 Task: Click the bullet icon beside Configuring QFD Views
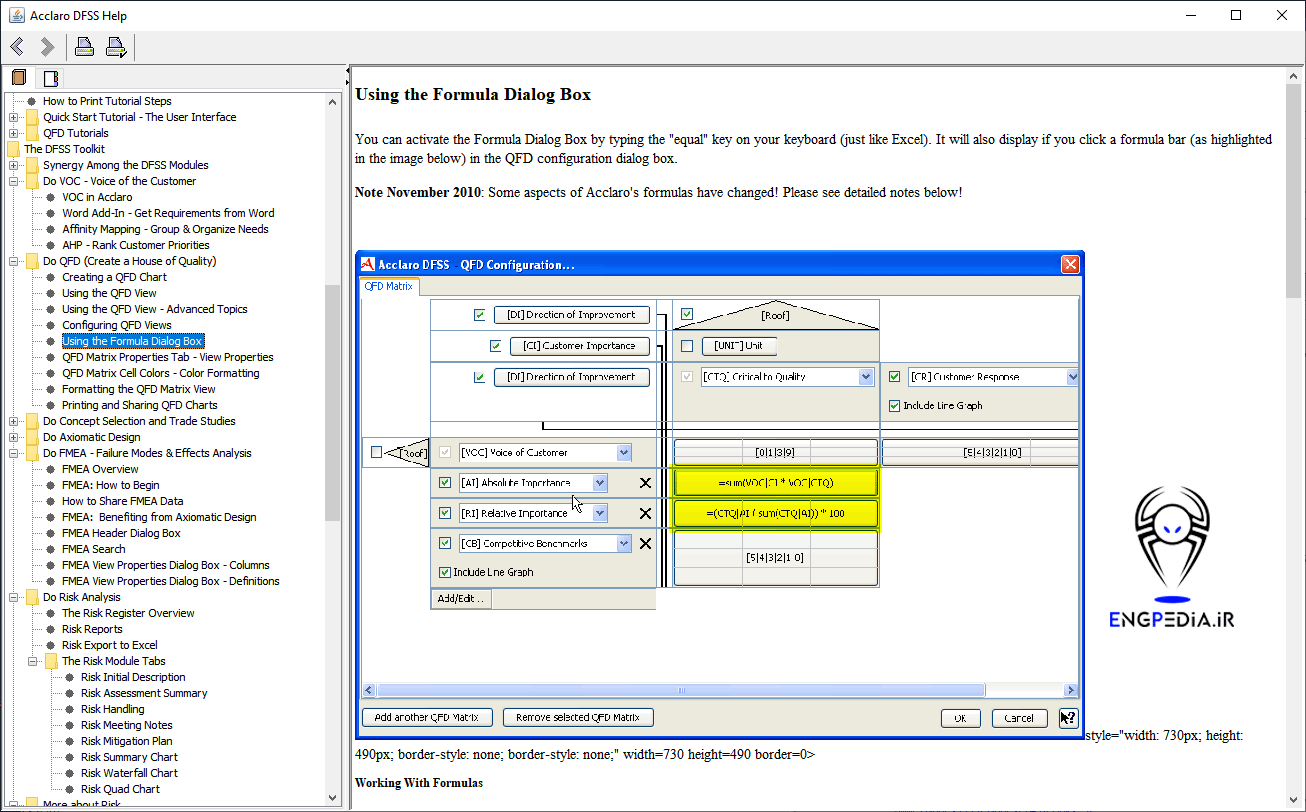(x=51, y=325)
